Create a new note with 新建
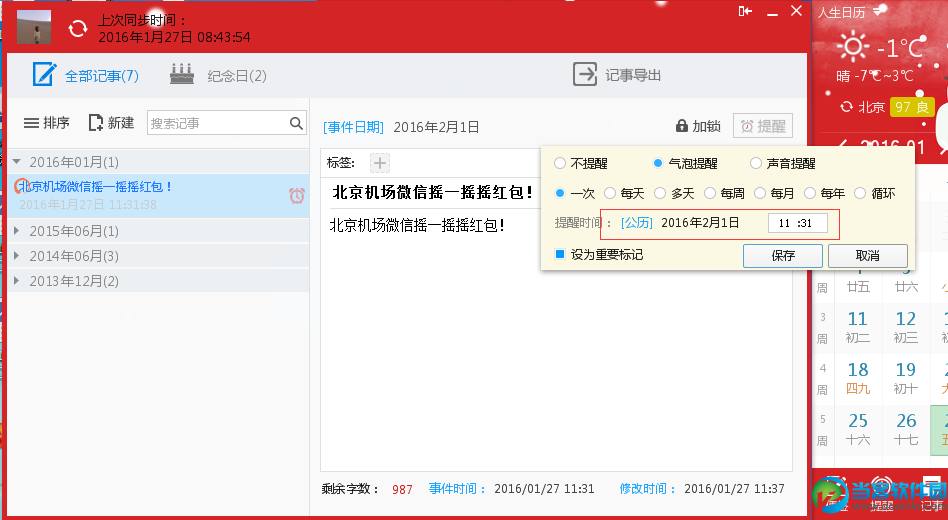 tap(111, 123)
